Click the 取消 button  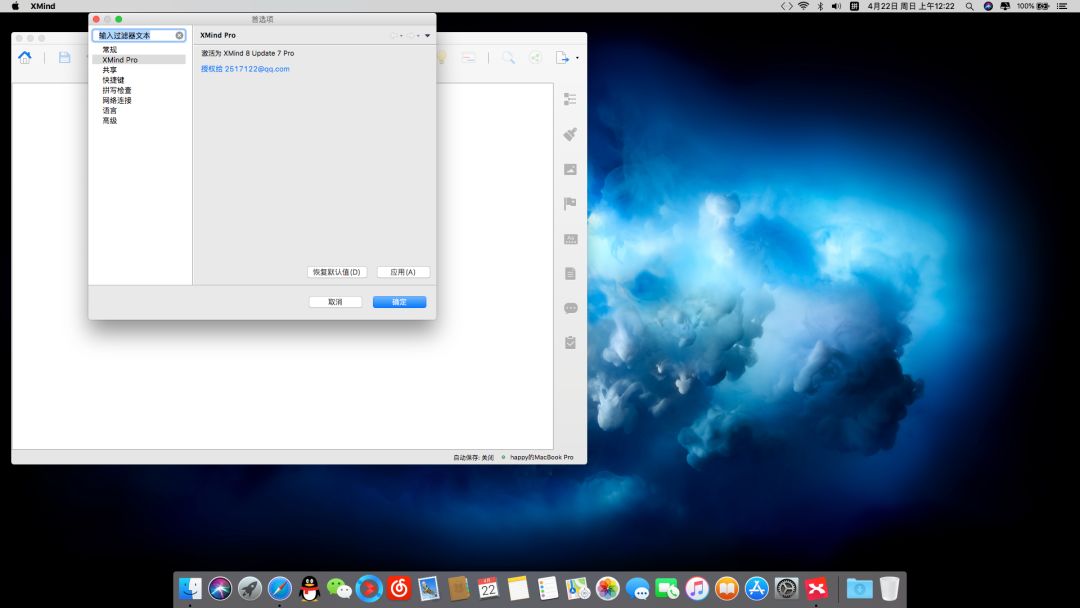(335, 302)
